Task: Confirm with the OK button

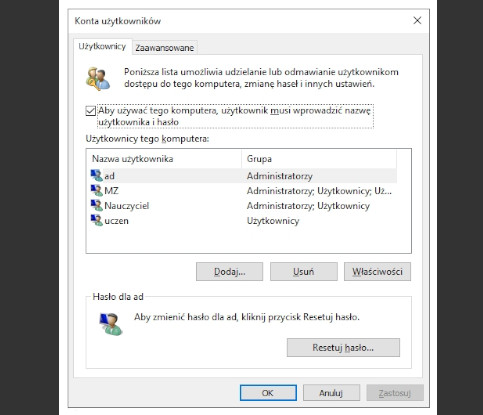Action: tap(268, 393)
